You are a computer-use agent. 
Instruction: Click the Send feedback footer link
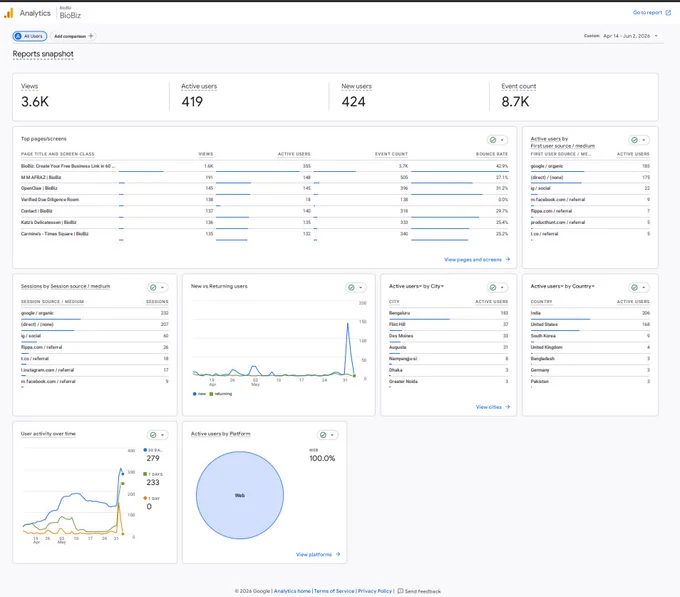[x=419, y=591]
